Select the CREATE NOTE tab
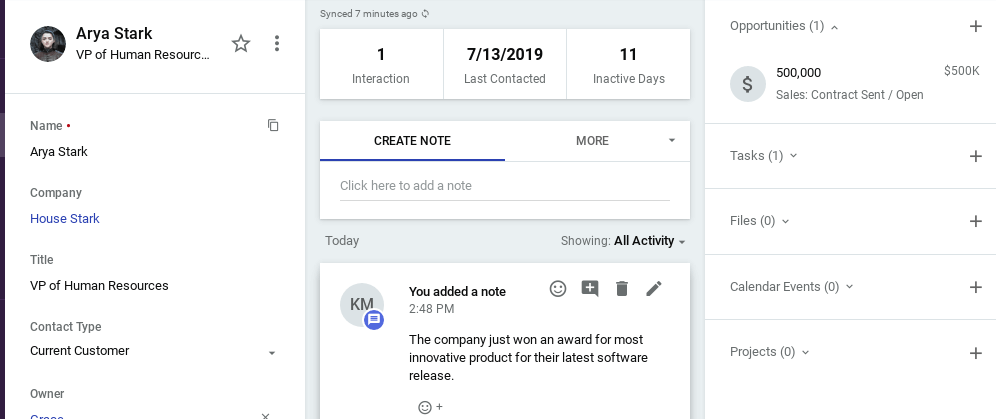 pyautogui.click(x=412, y=141)
